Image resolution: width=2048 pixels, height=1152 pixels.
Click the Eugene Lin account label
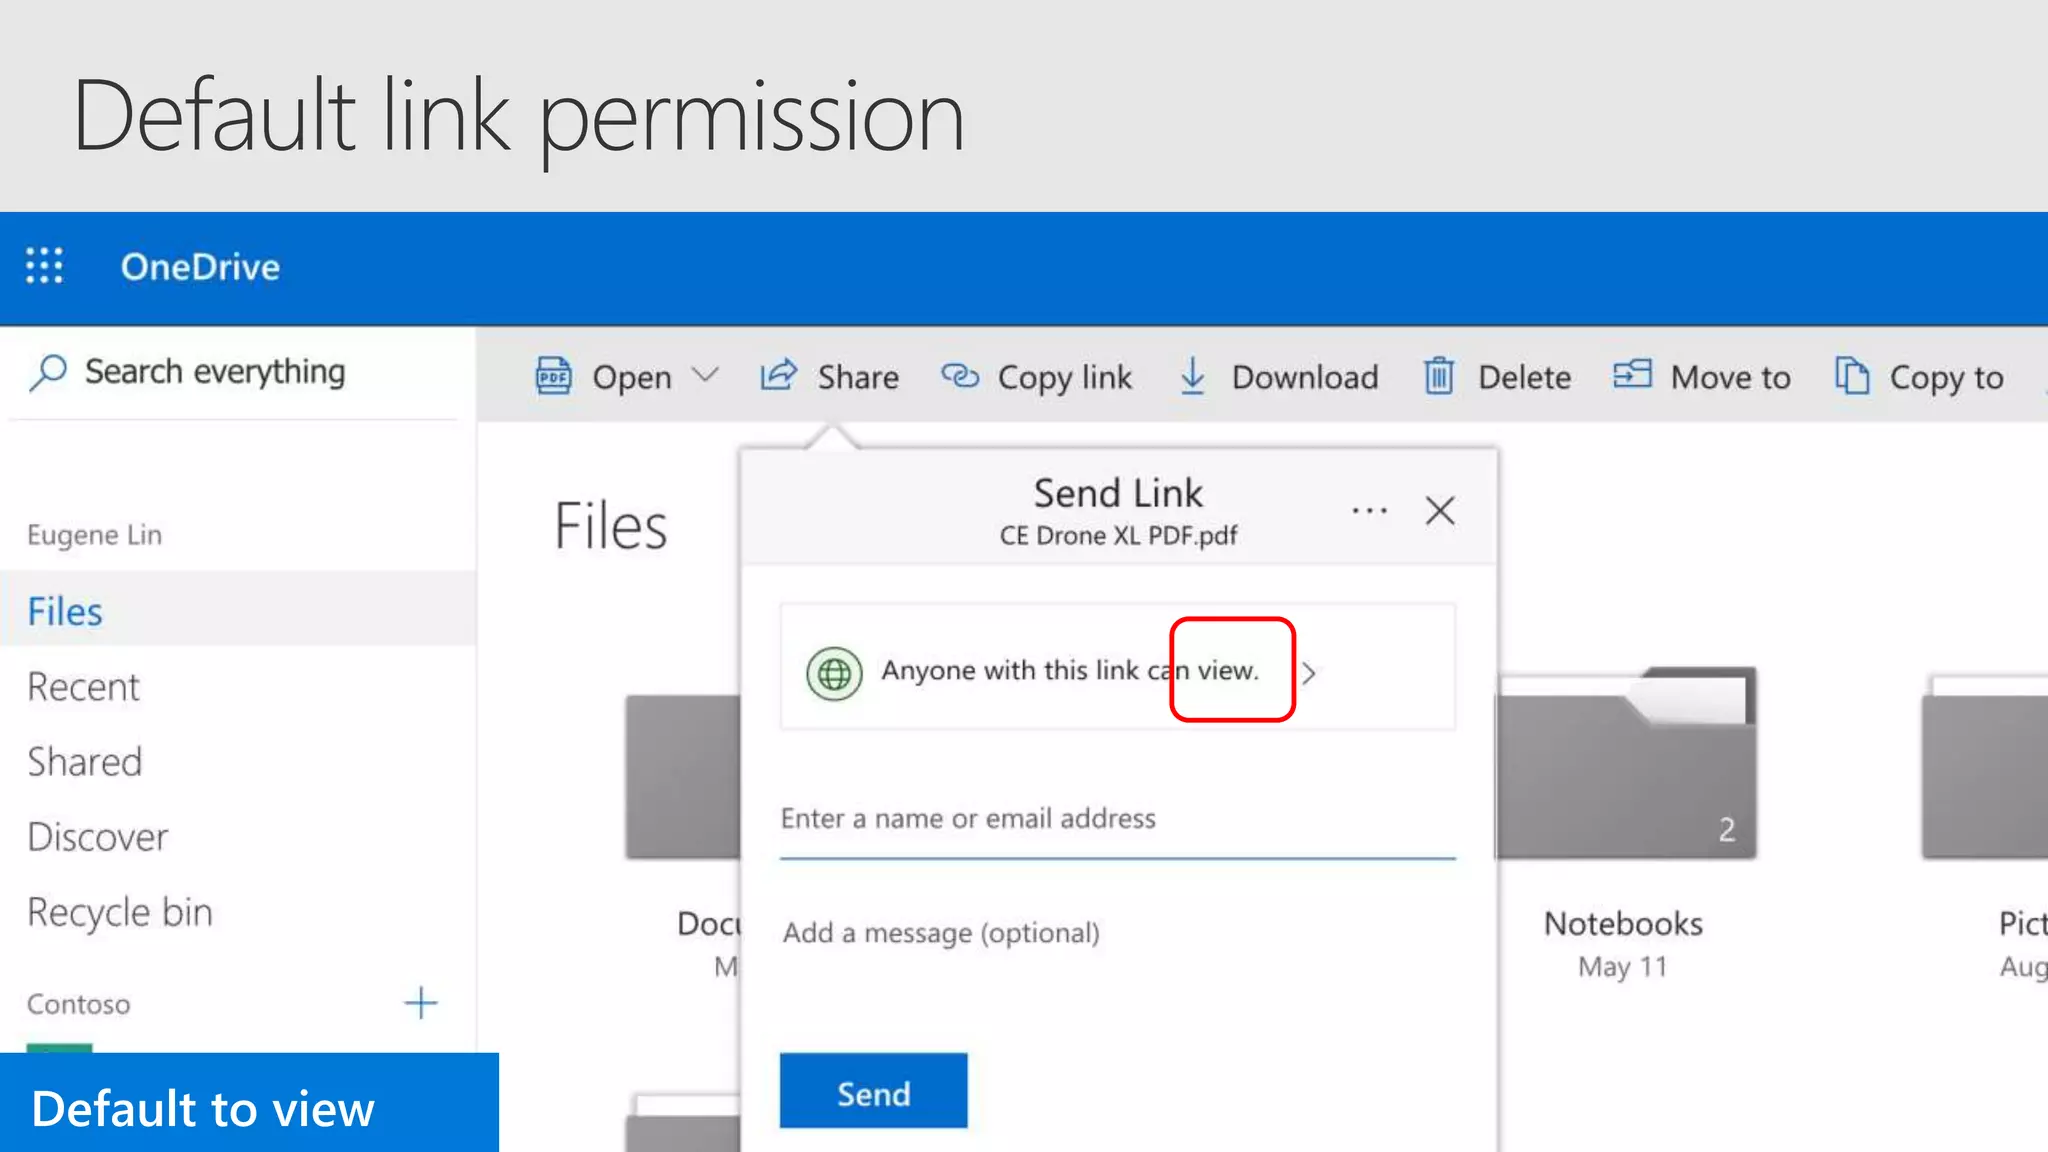click(94, 535)
